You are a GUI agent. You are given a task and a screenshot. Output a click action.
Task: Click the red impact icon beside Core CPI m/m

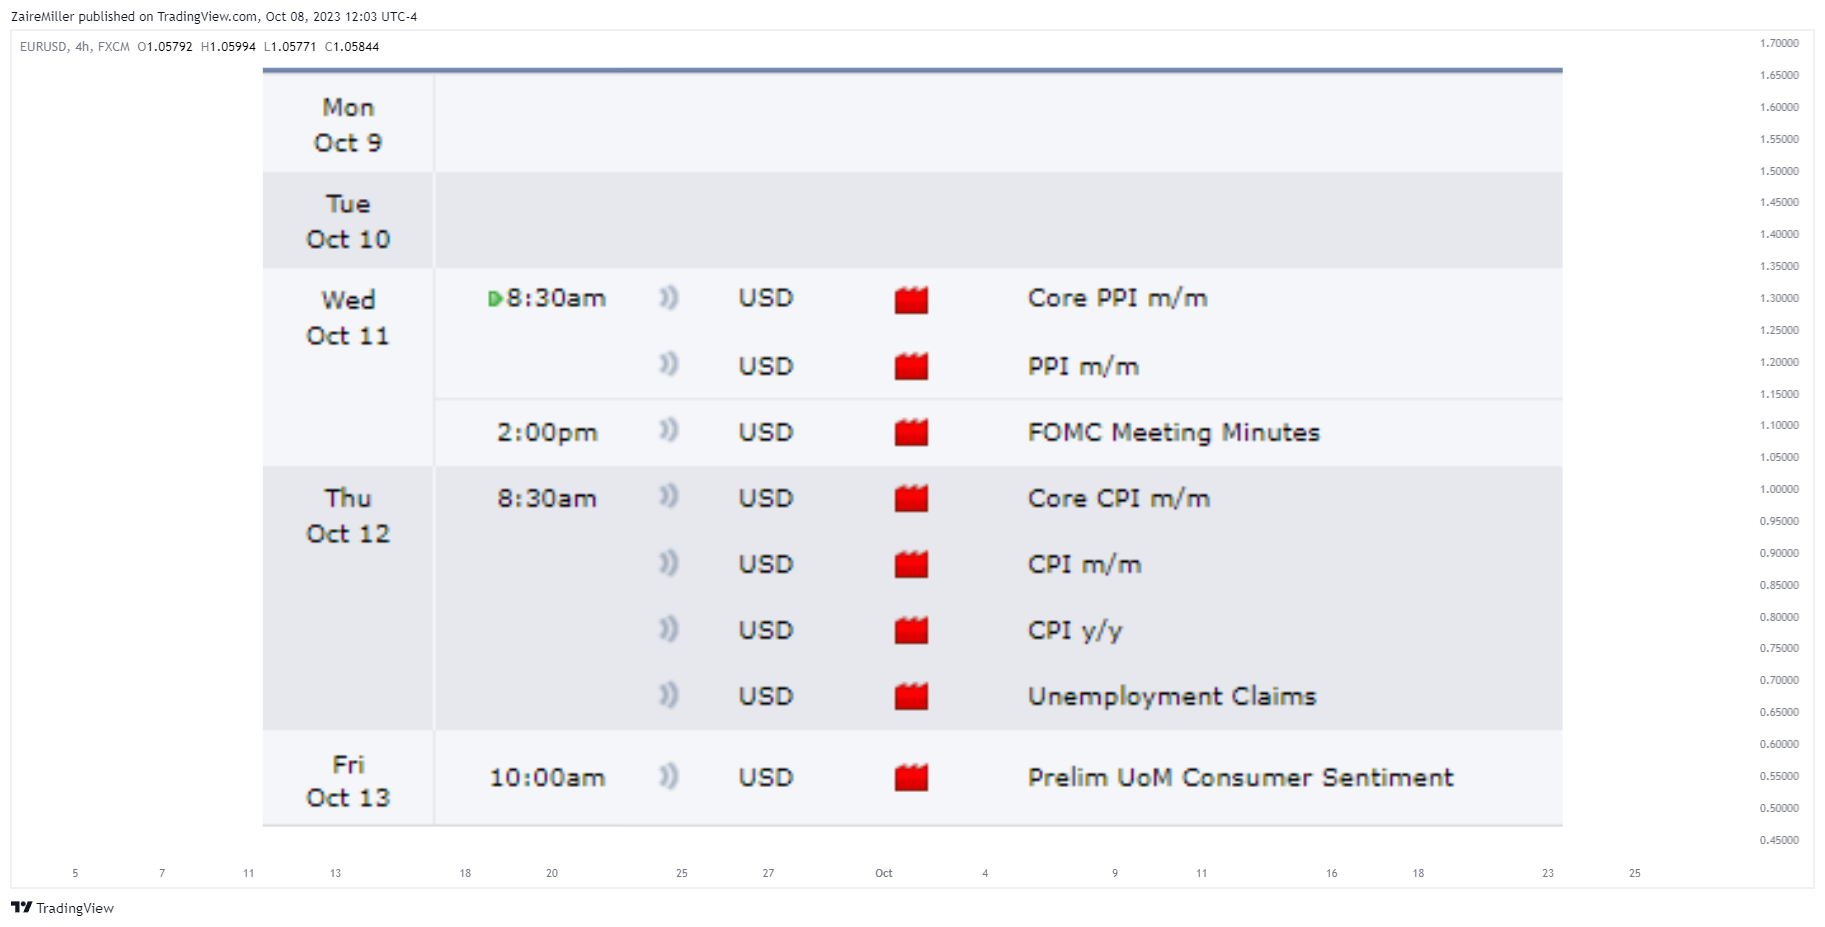pos(911,498)
